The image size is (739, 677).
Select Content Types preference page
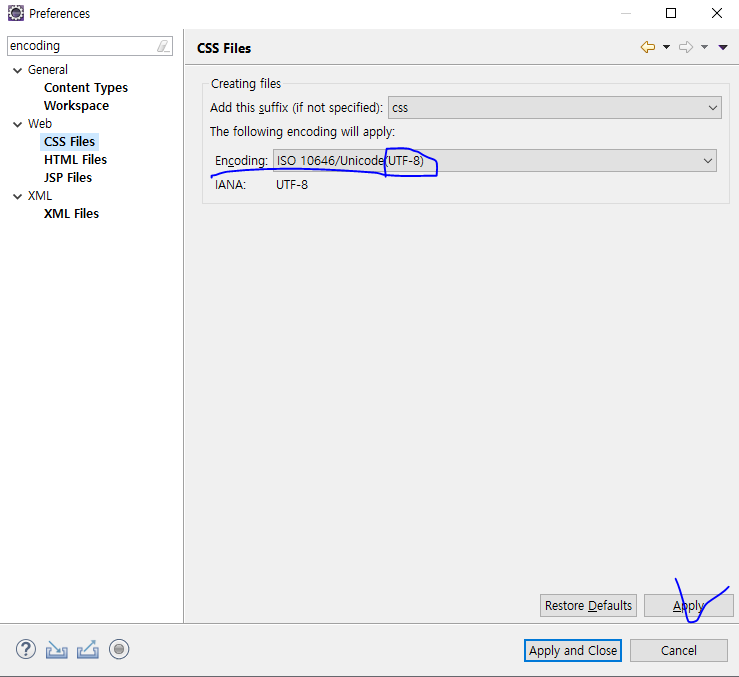tap(86, 88)
